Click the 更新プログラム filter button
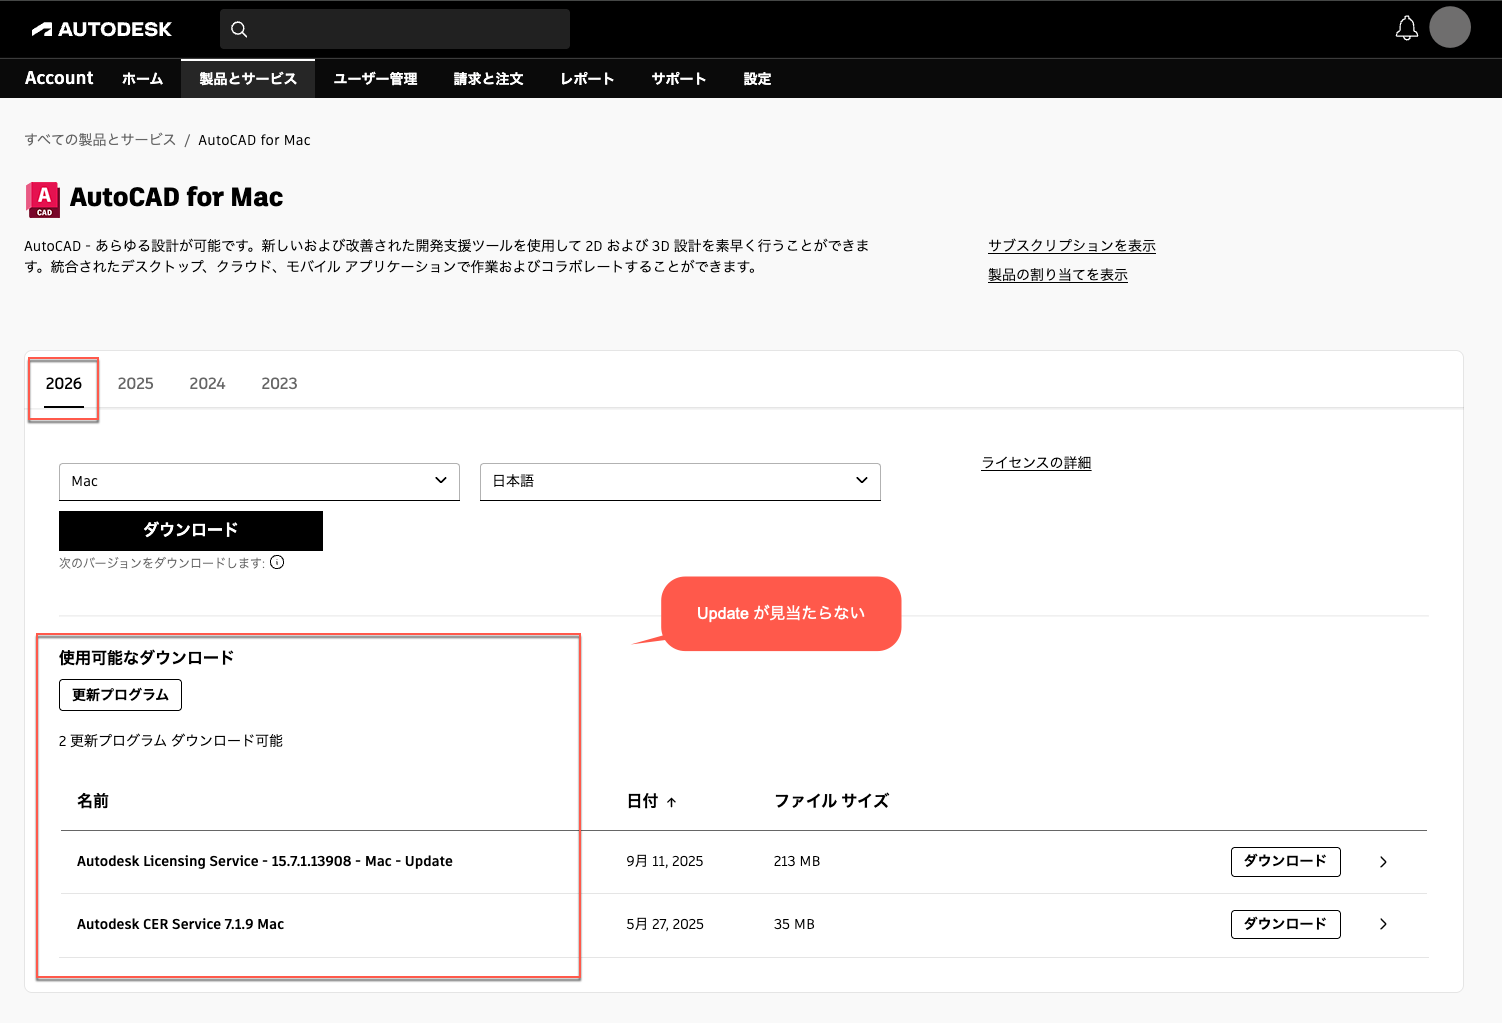The width and height of the screenshot is (1502, 1023). click(120, 695)
